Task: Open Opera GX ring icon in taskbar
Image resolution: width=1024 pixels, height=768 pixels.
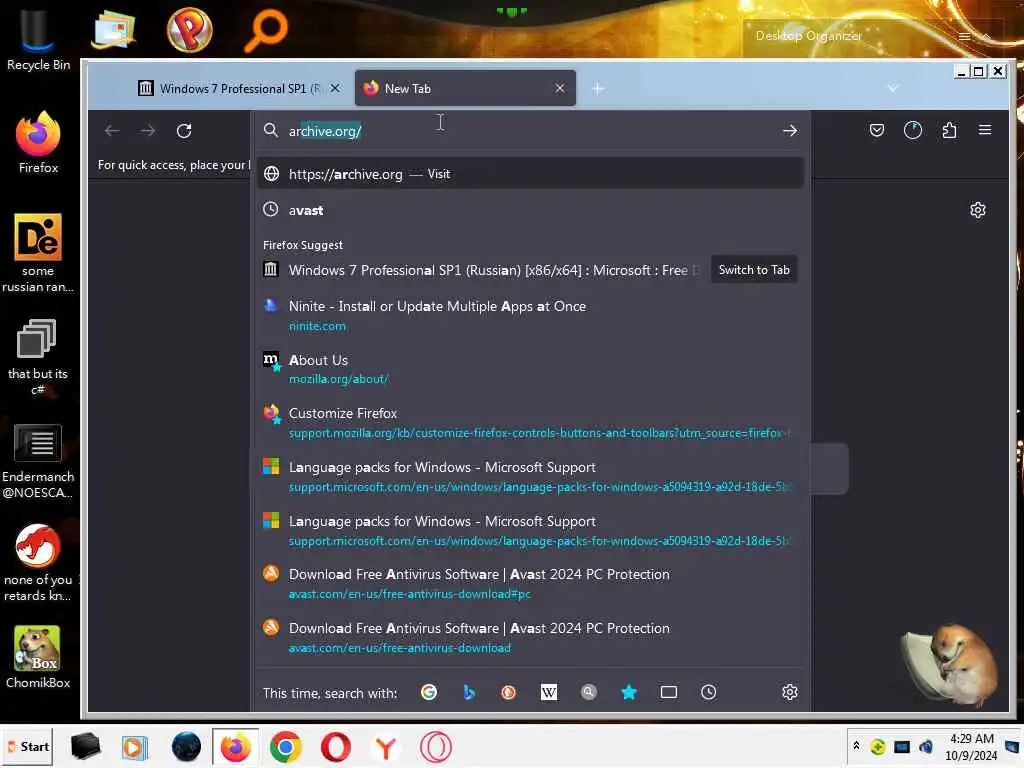Action: pyautogui.click(x=436, y=747)
